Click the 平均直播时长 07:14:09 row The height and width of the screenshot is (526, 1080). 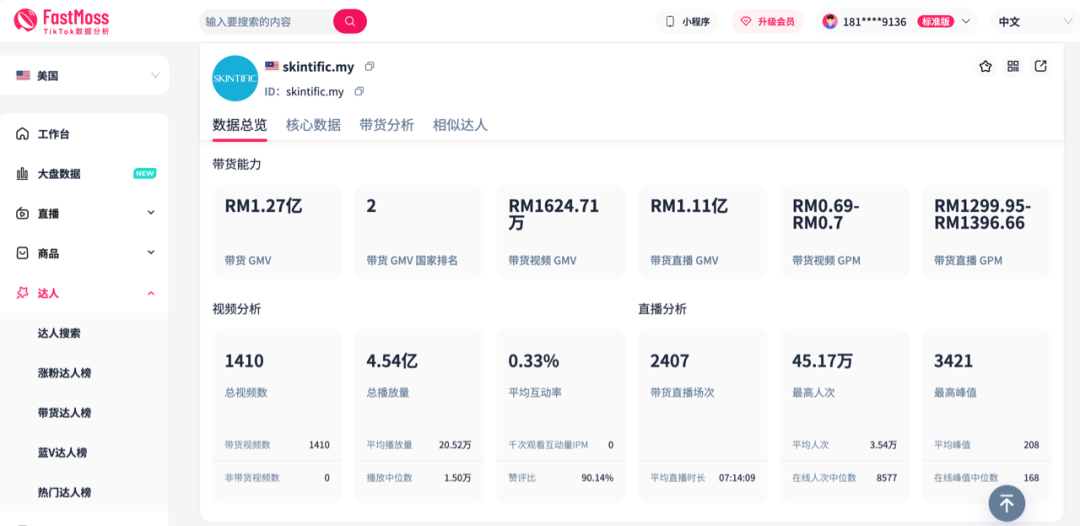[703, 478]
